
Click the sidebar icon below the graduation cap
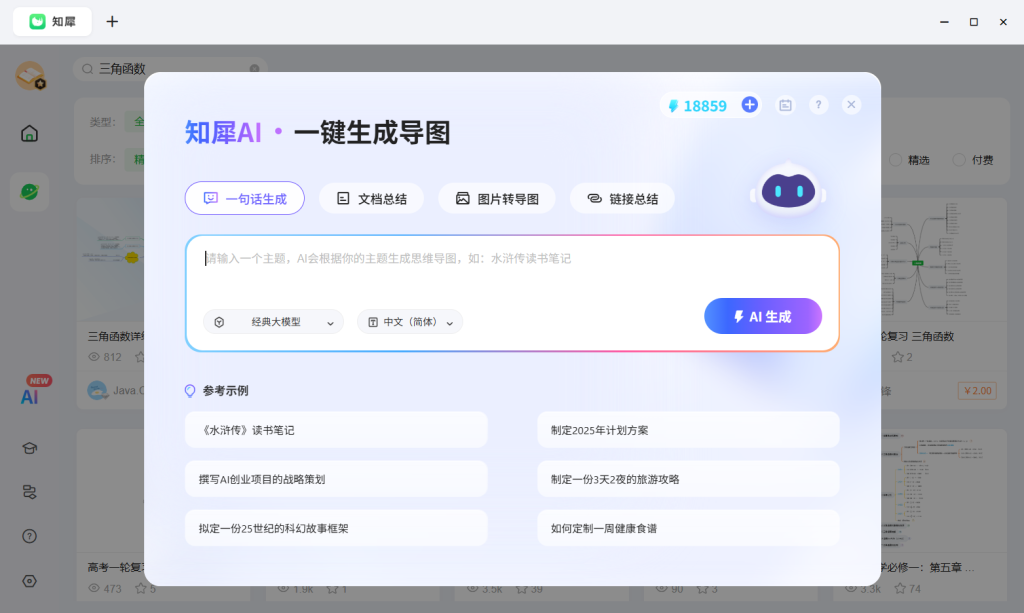tap(29, 492)
